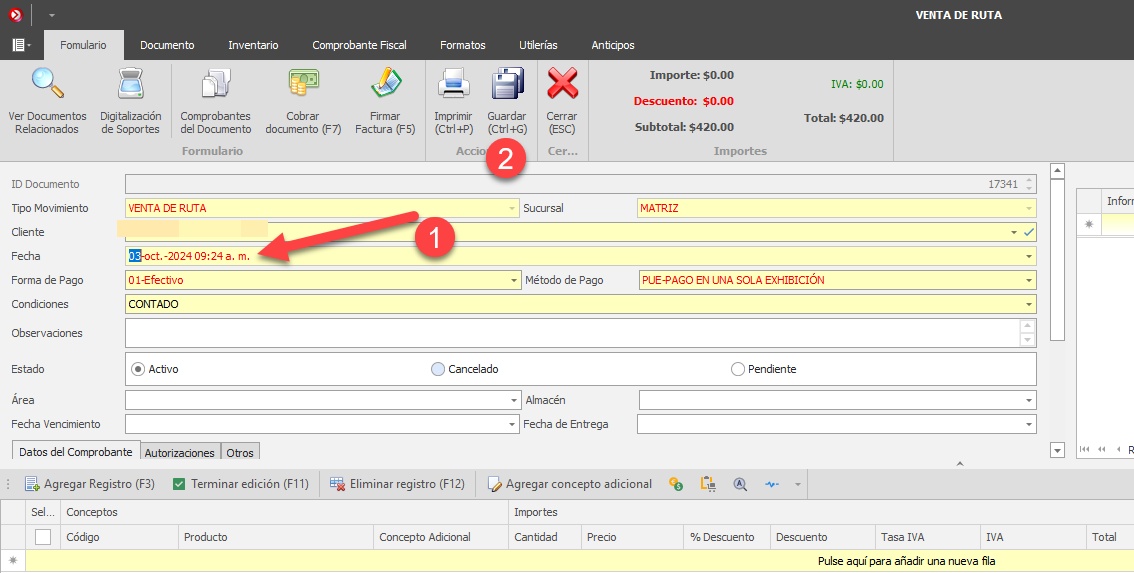Open Comprobantes del Documento
1134x573 pixels.
[216, 101]
